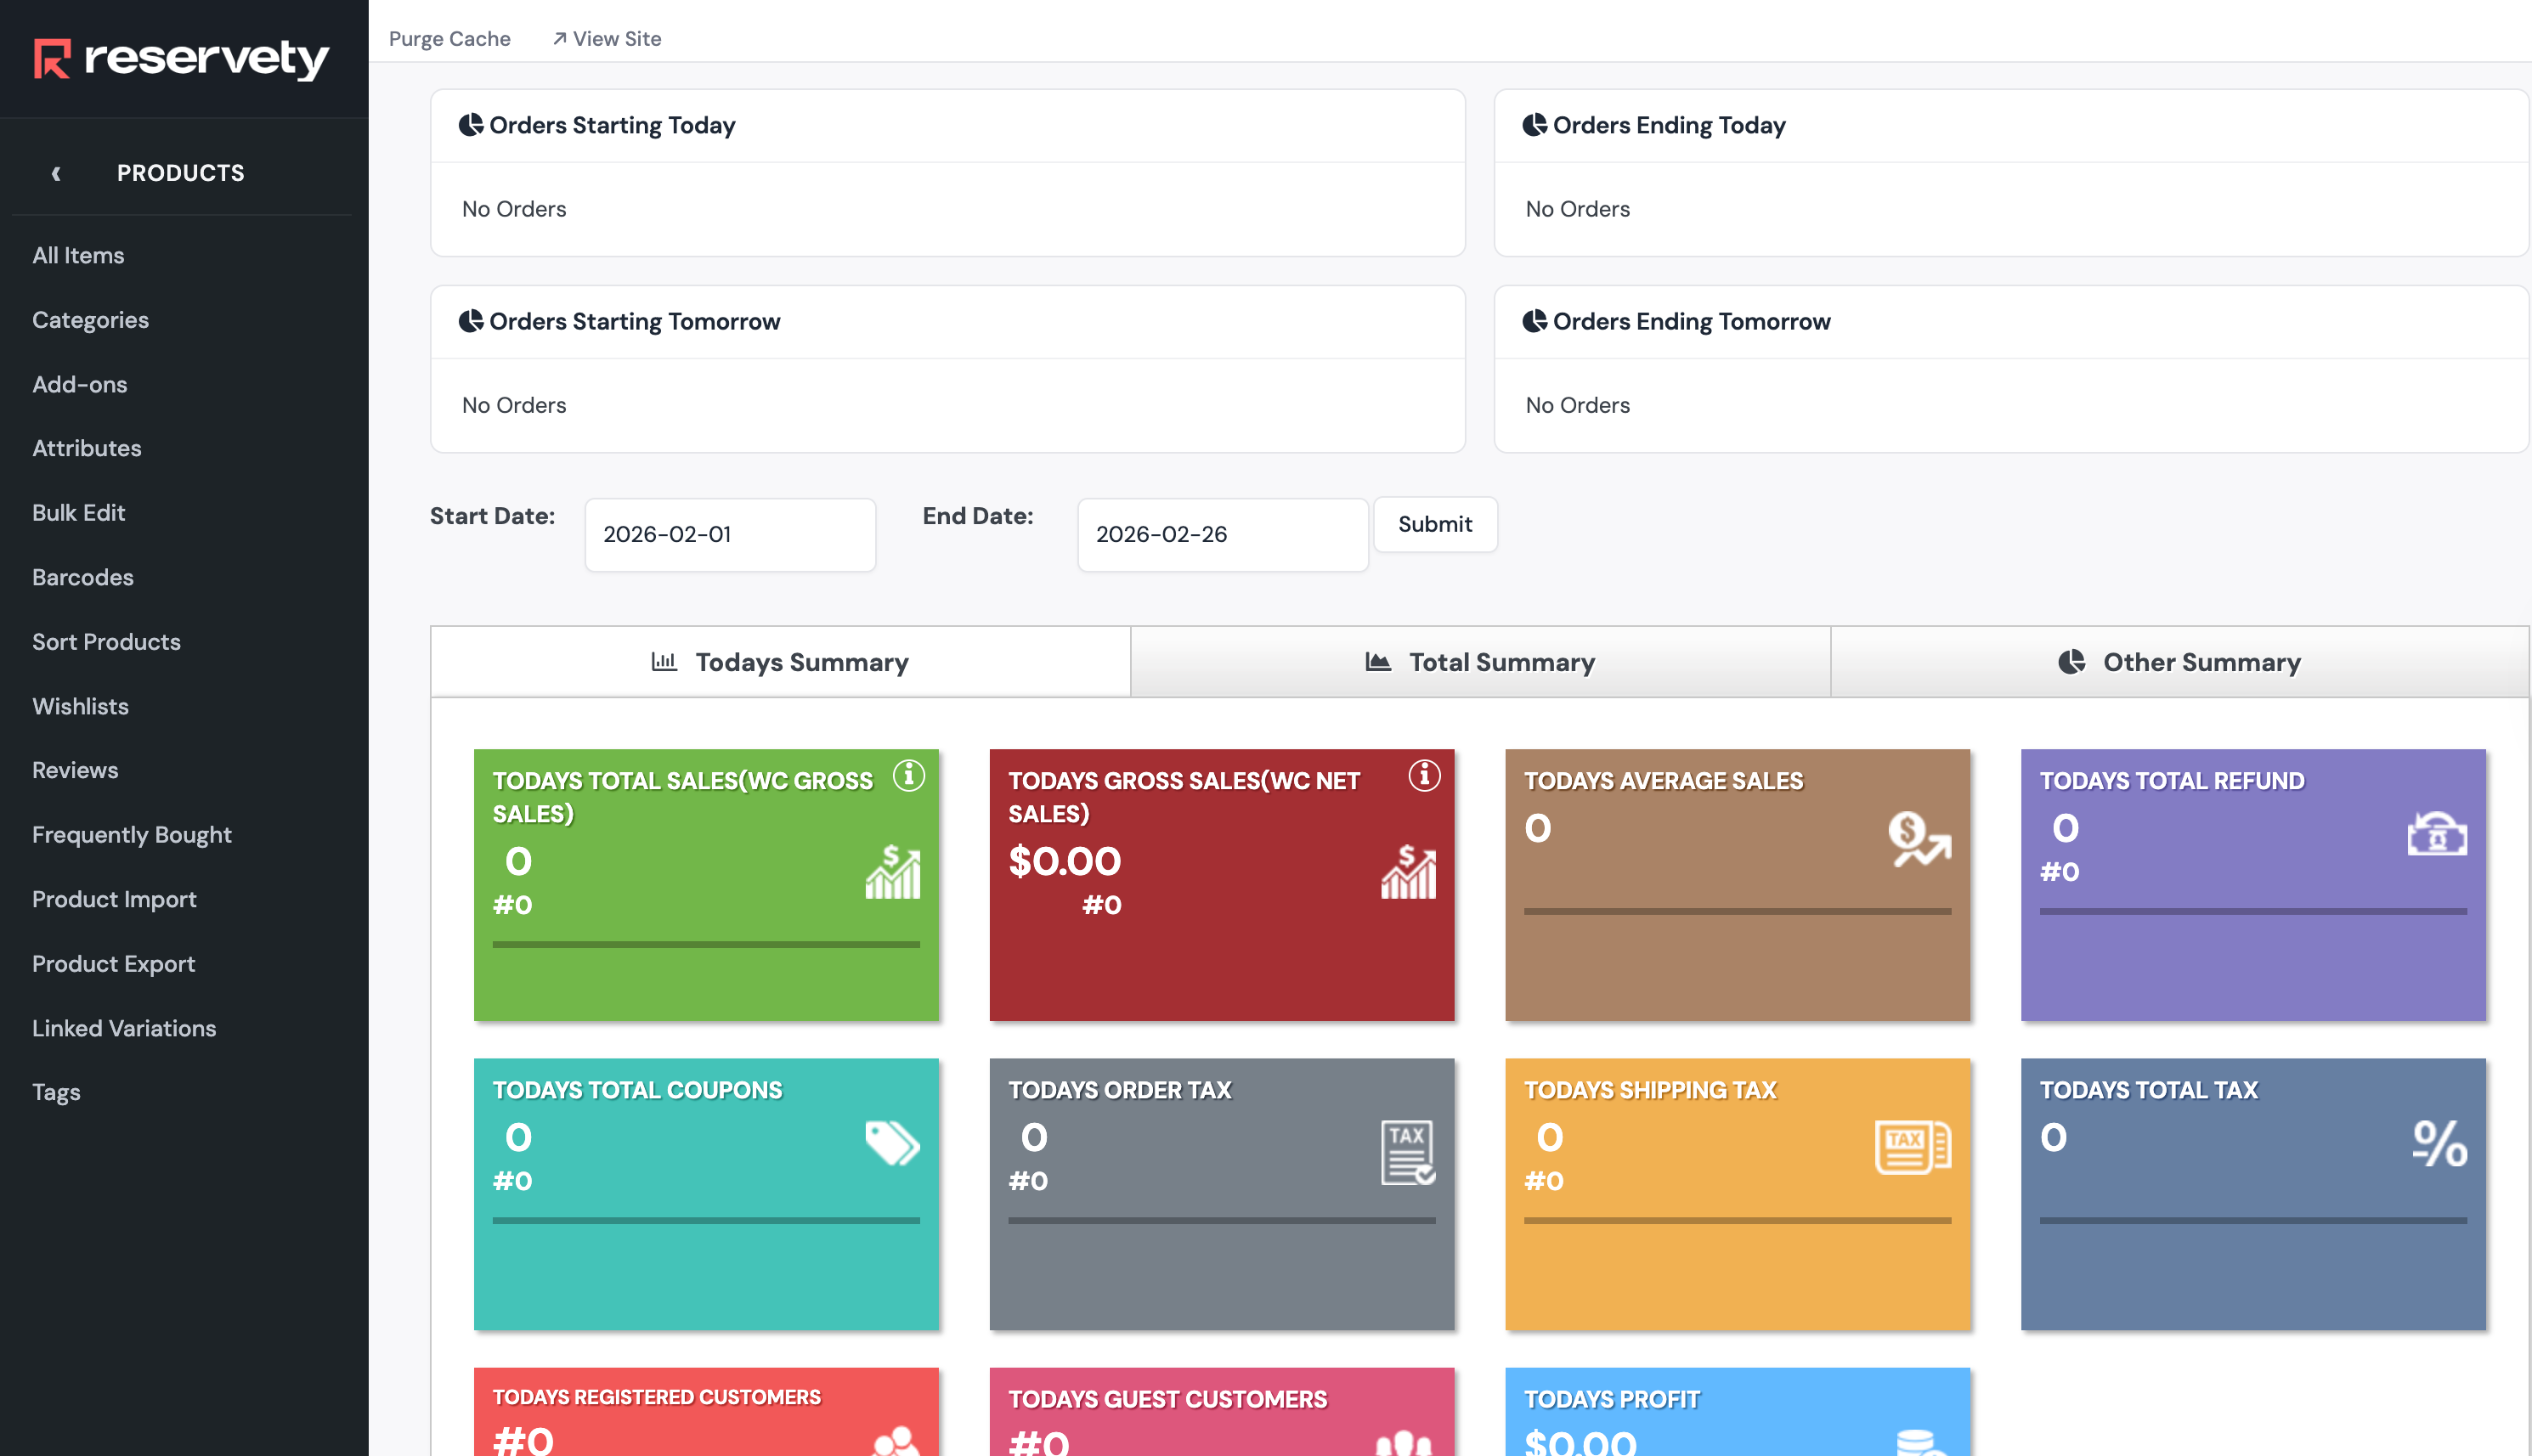Click the average sales dollar-arrow icon
2532x1456 pixels.
tap(1918, 838)
